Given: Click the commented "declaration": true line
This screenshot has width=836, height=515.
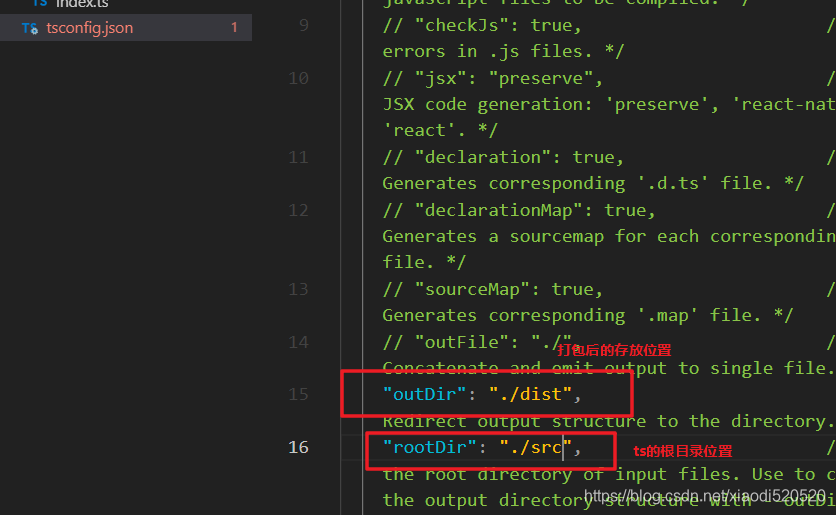Looking at the screenshot, I should (x=503, y=157).
